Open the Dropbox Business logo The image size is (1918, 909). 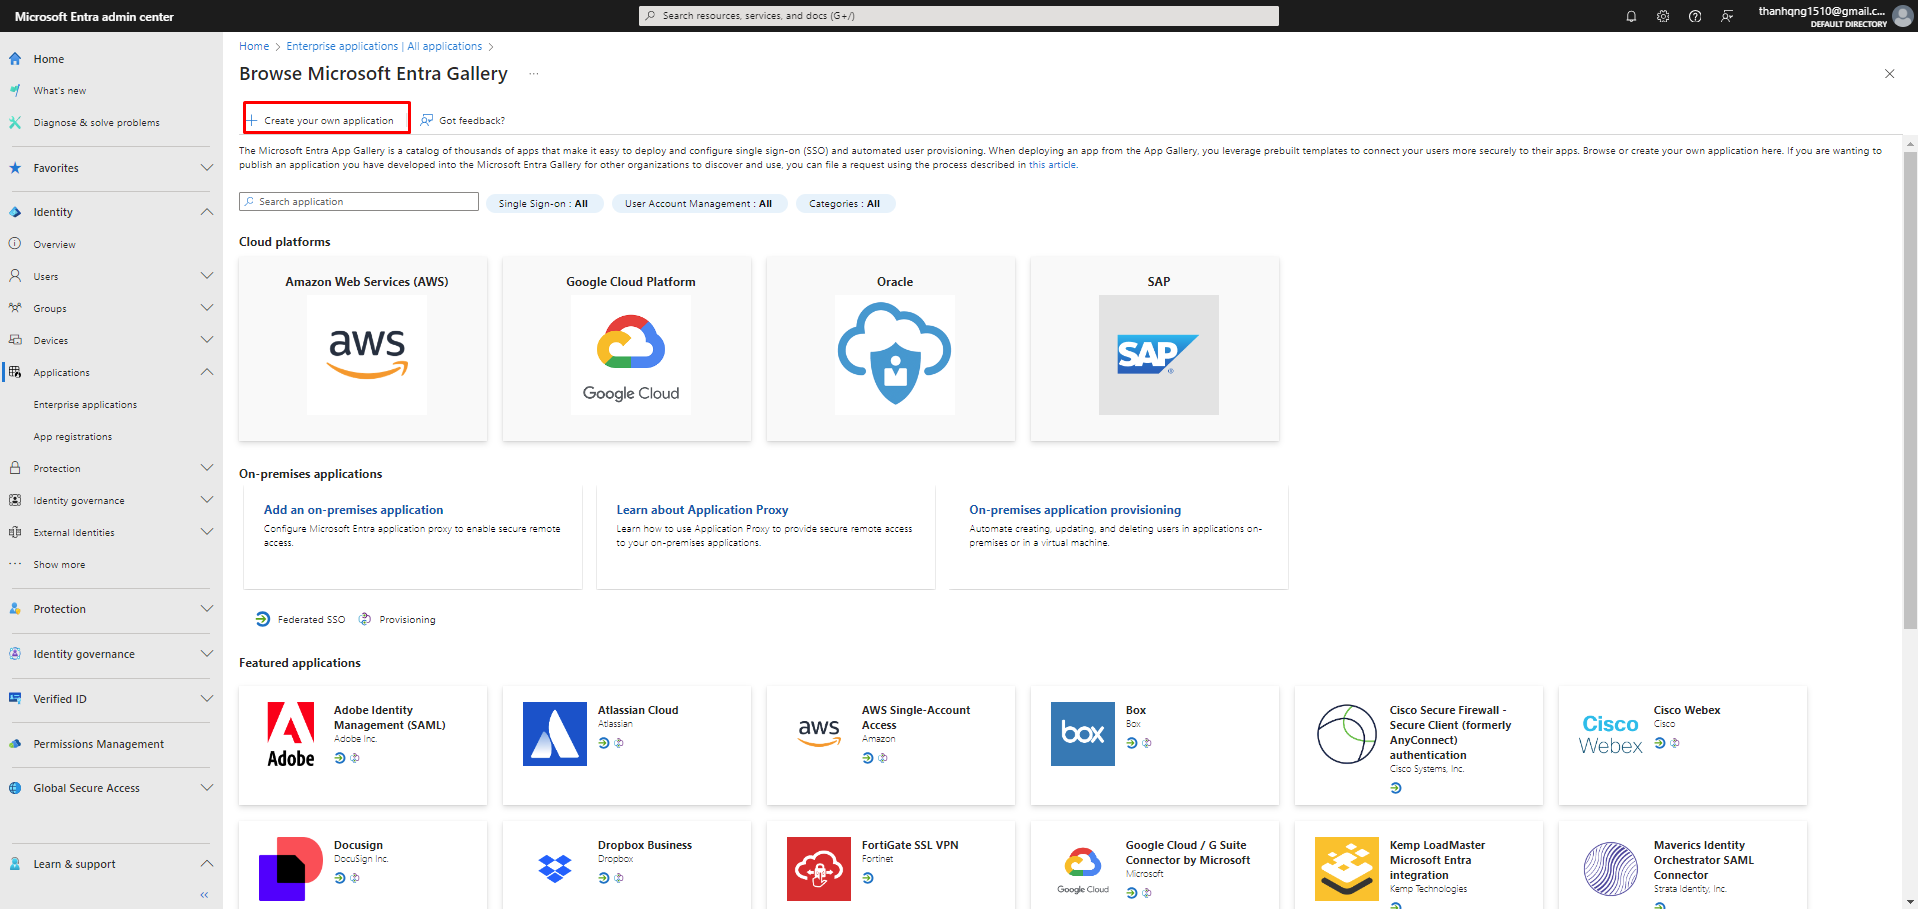tap(555, 869)
